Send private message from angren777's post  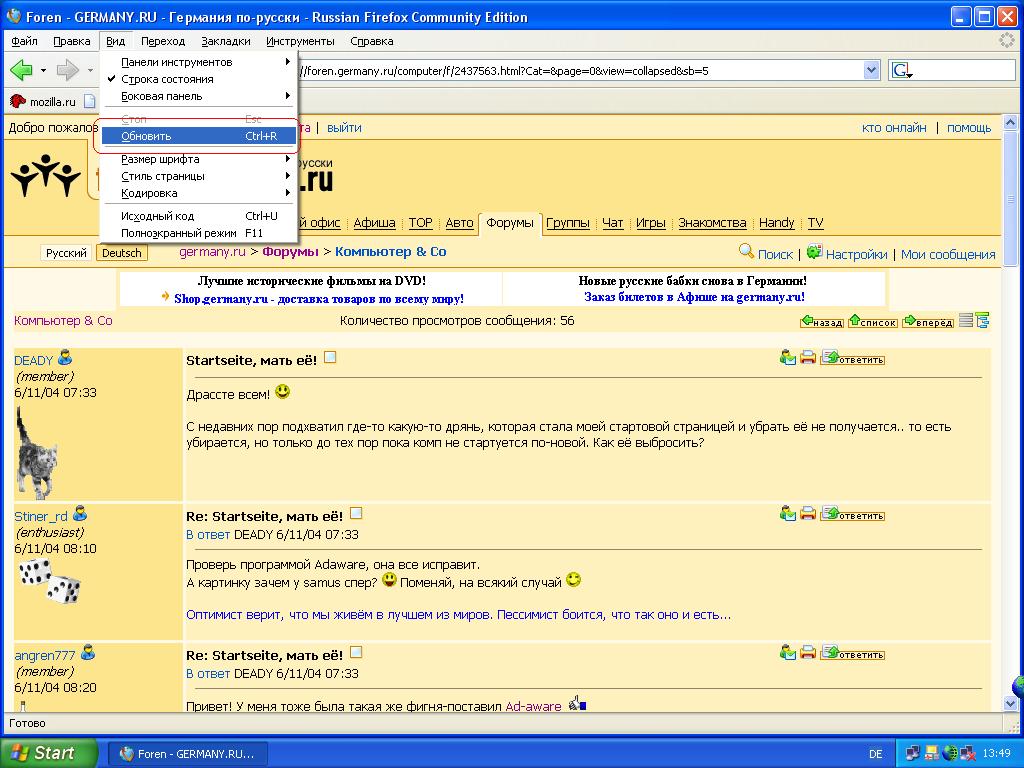click(788, 652)
